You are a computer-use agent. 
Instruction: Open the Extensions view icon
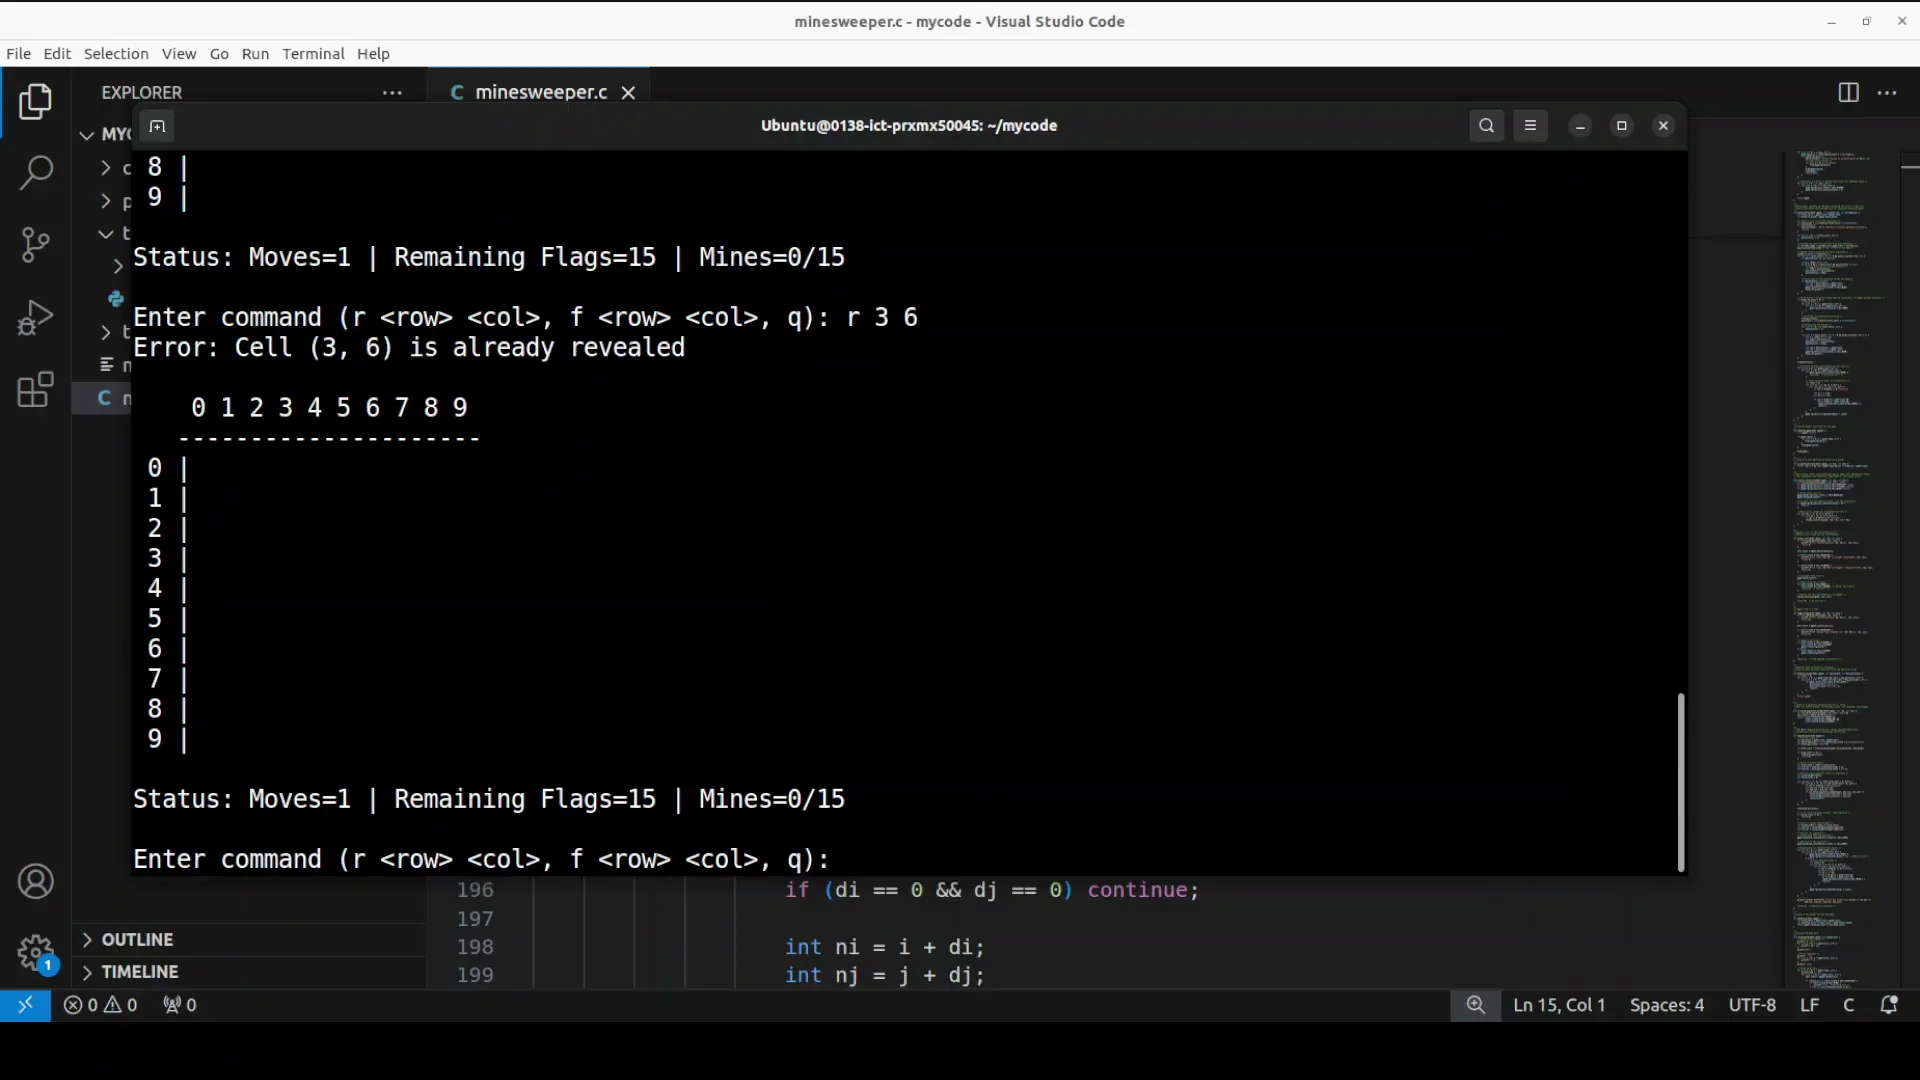pos(36,389)
